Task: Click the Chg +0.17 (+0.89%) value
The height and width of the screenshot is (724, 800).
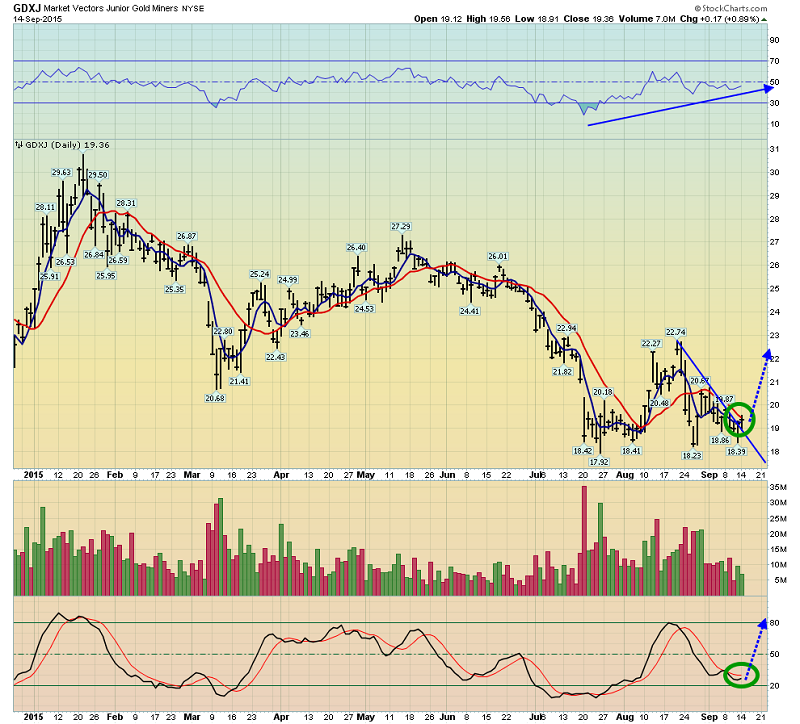Action: pos(720,19)
